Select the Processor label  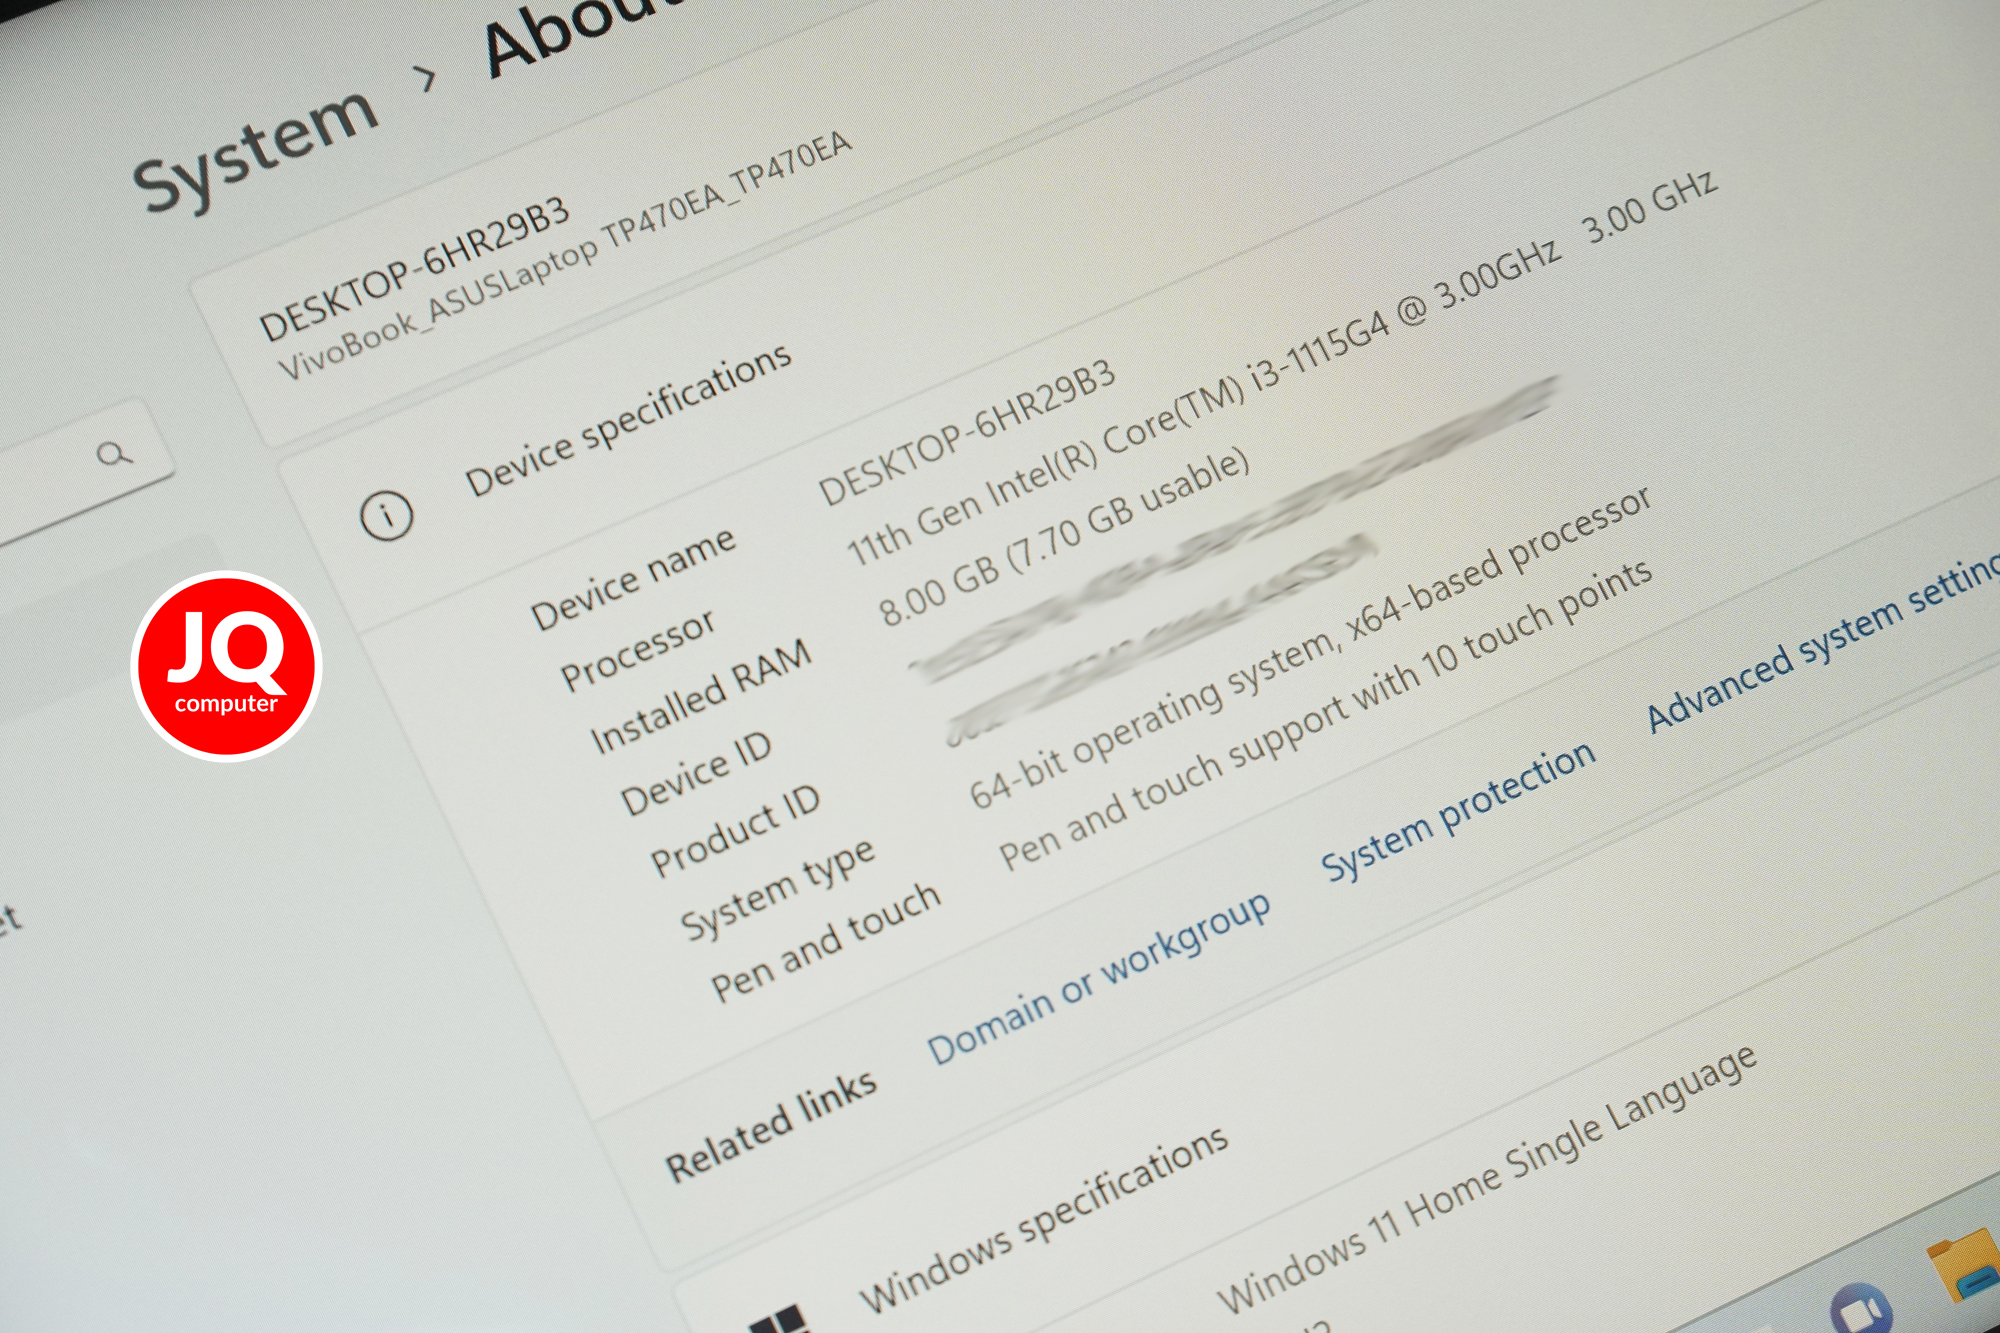coord(638,650)
